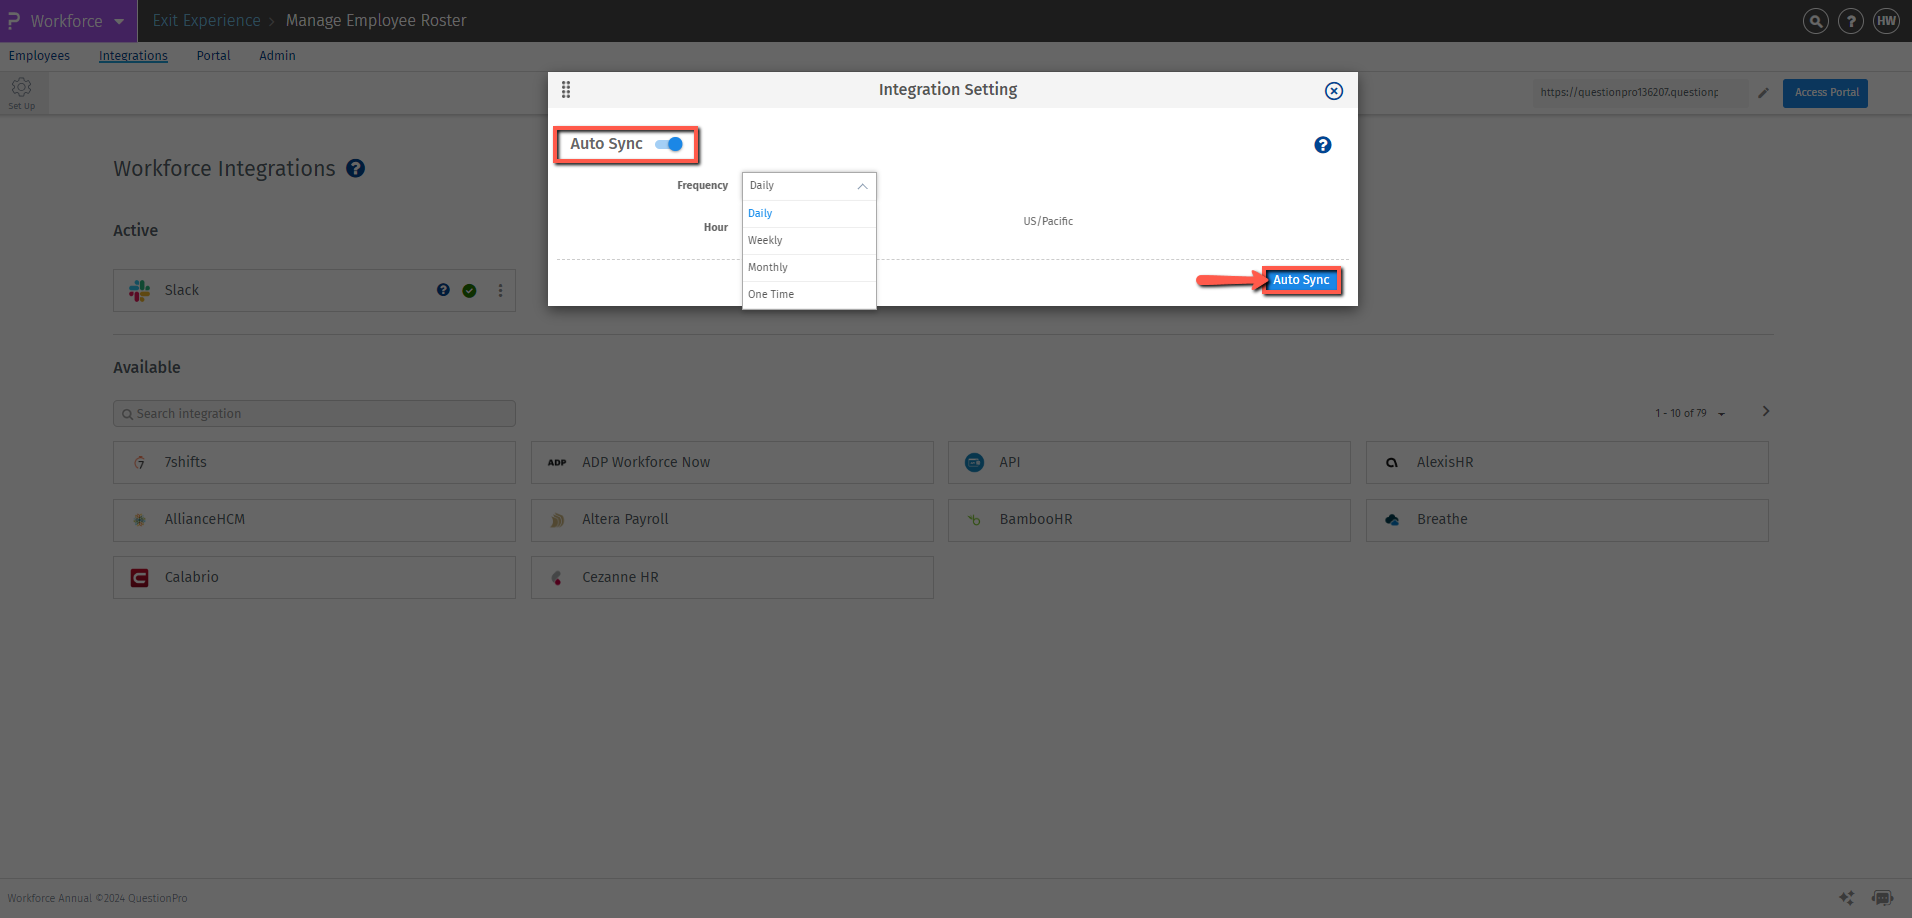Viewport: 1912px width, 918px height.
Task: Click the help question mark in the top bar
Action: click(x=1851, y=20)
